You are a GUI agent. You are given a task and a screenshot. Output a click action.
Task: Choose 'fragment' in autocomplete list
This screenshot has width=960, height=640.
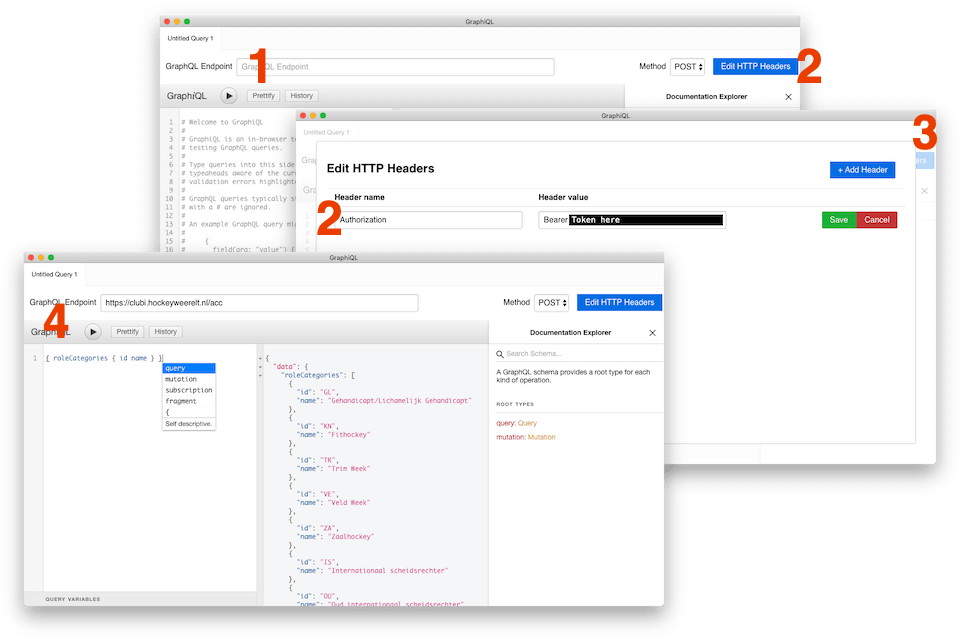point(189,401)
